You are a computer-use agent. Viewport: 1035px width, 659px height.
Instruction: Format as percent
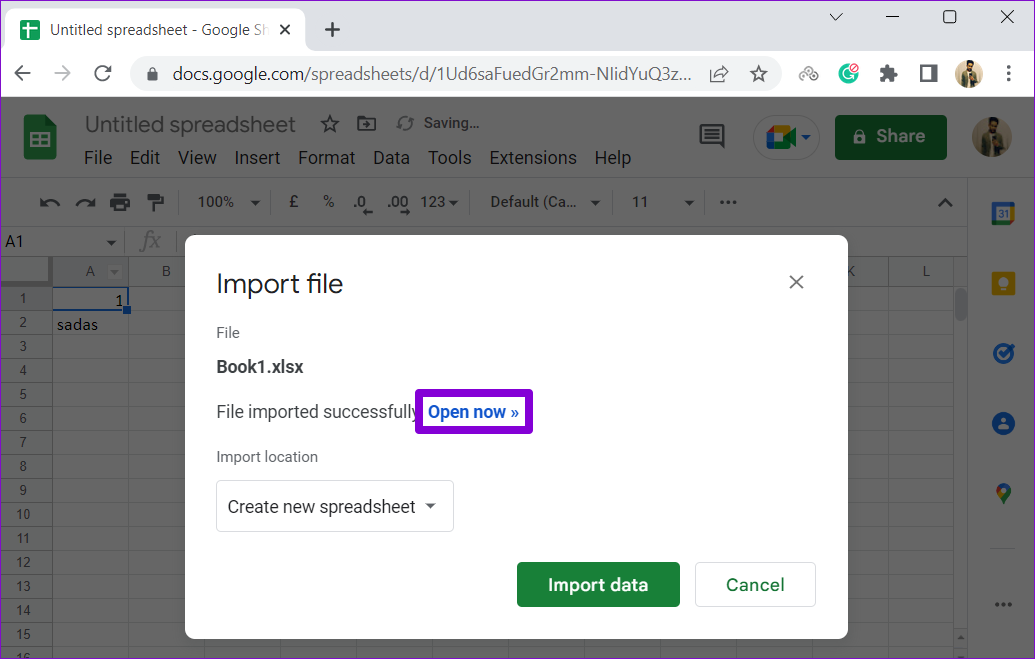pos(329,201)
